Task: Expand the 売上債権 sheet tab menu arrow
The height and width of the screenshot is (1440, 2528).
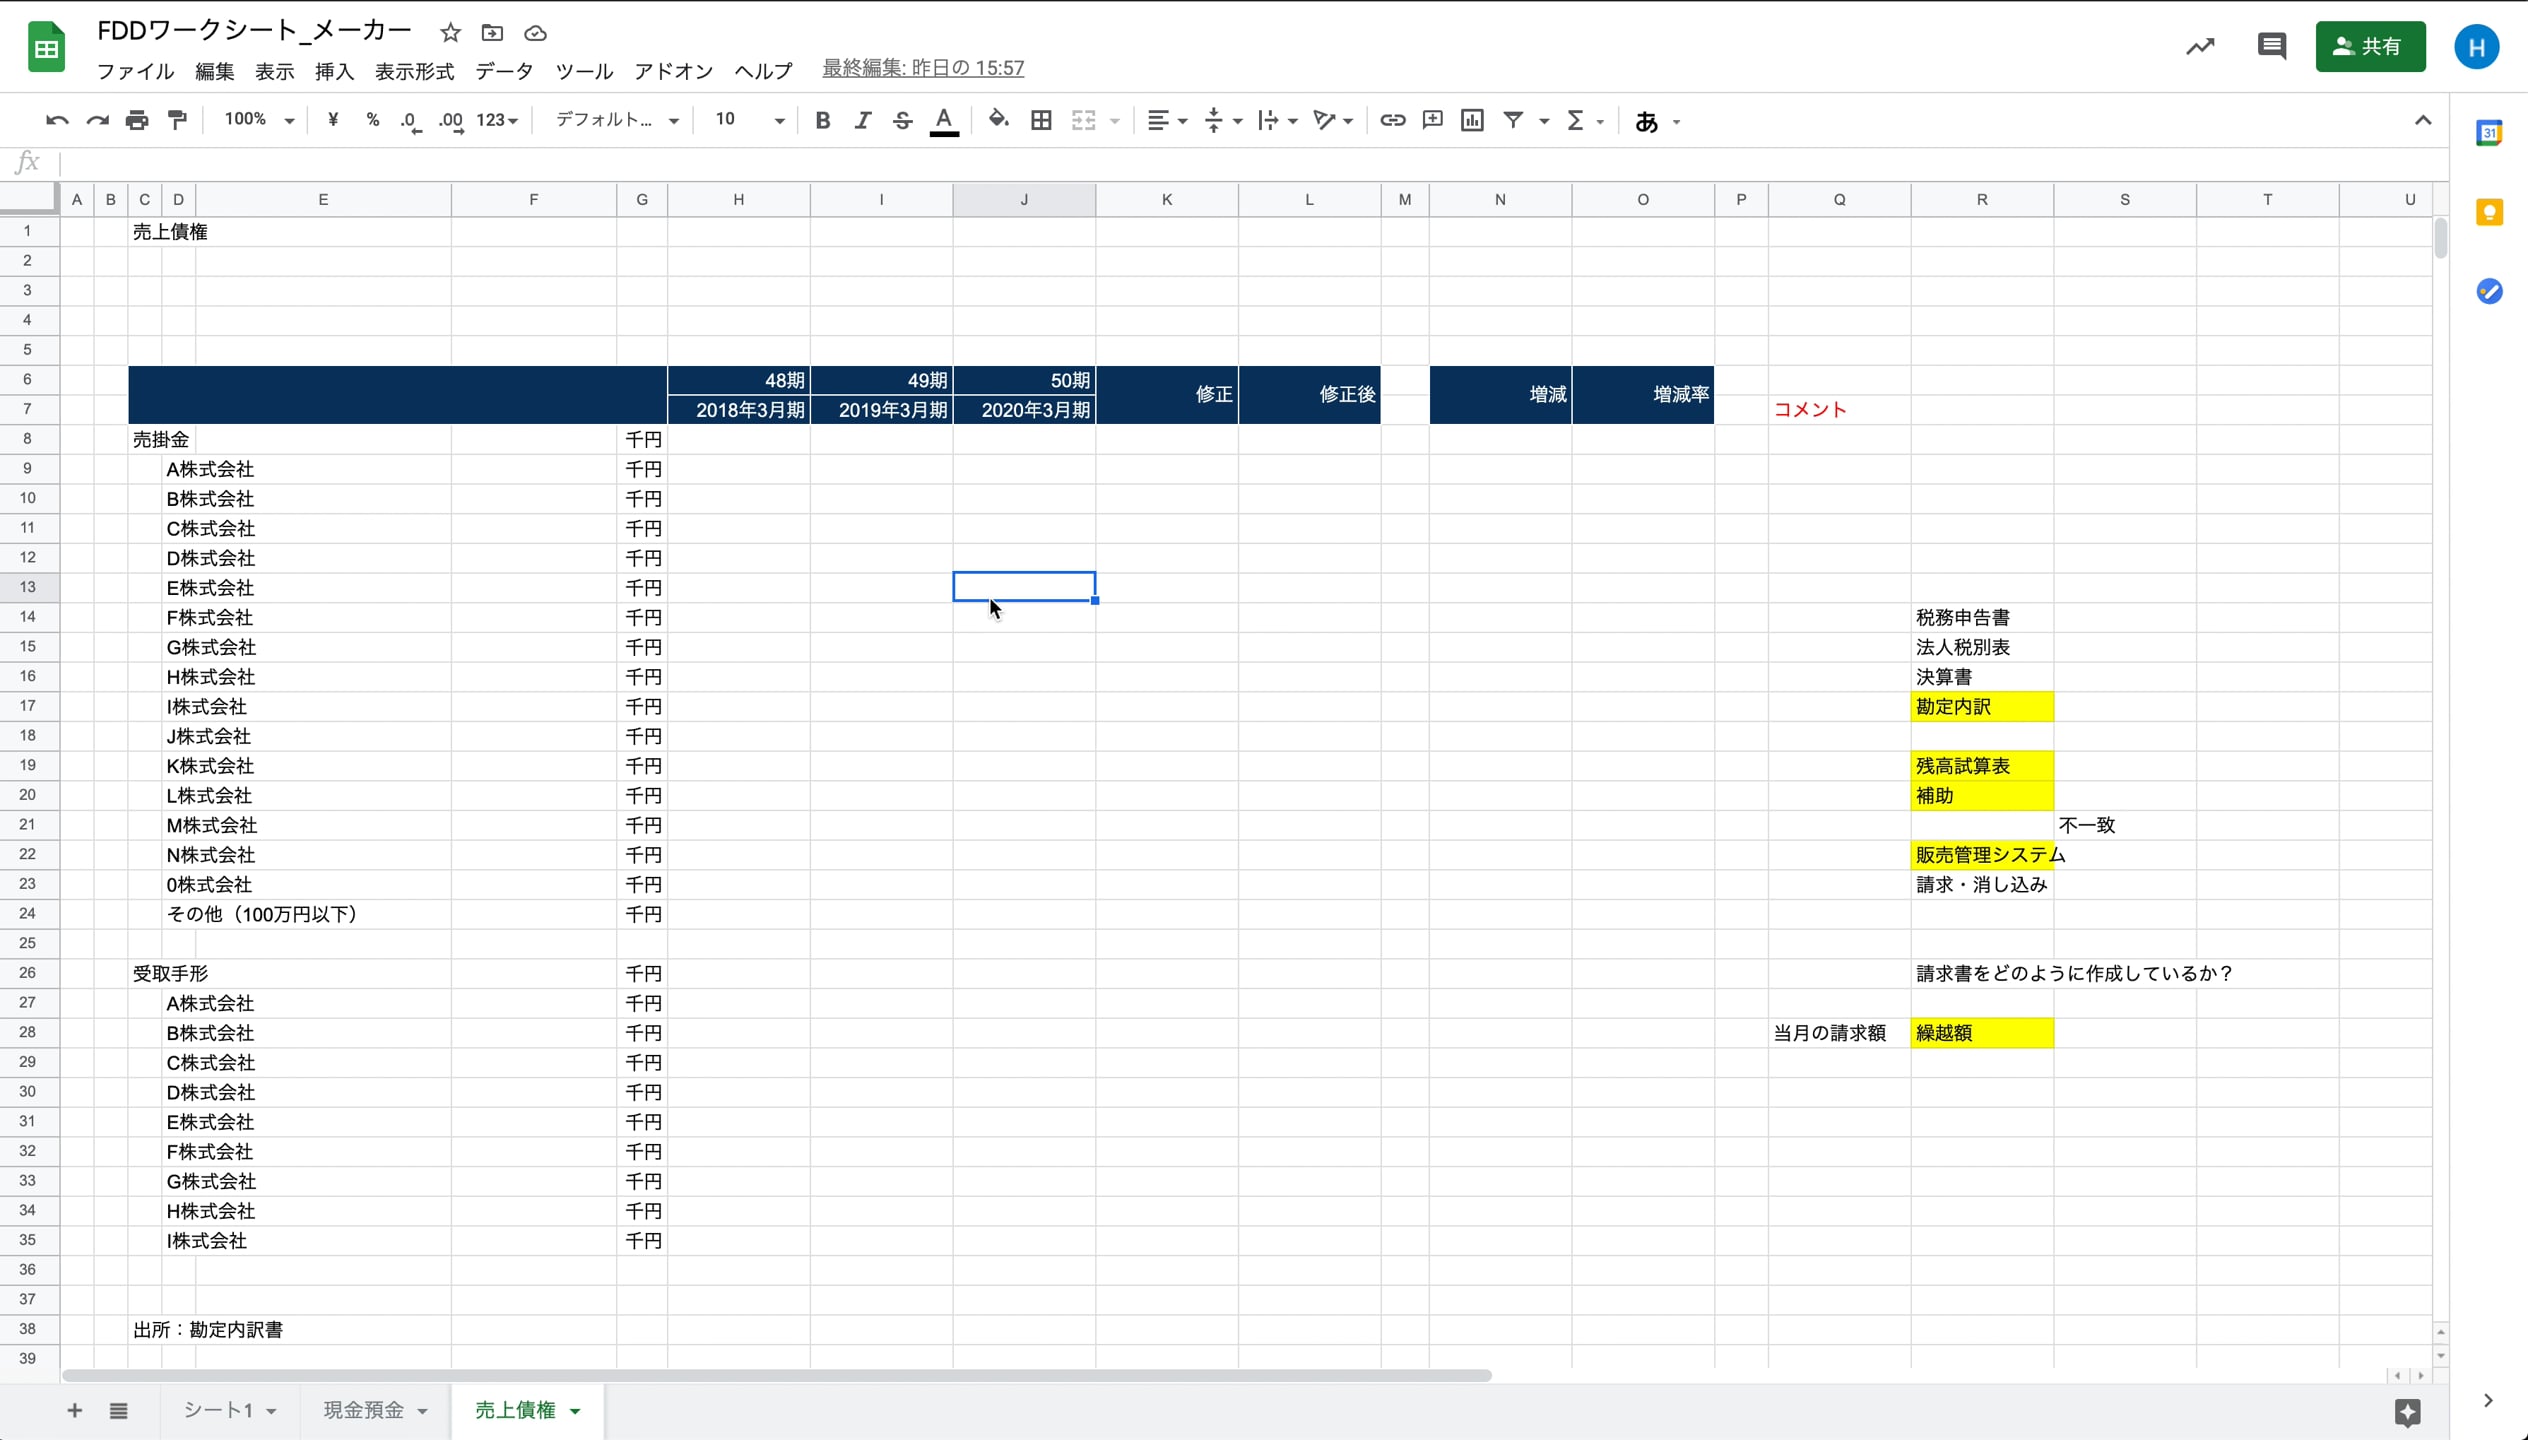Action: (x=575, y=1411)
